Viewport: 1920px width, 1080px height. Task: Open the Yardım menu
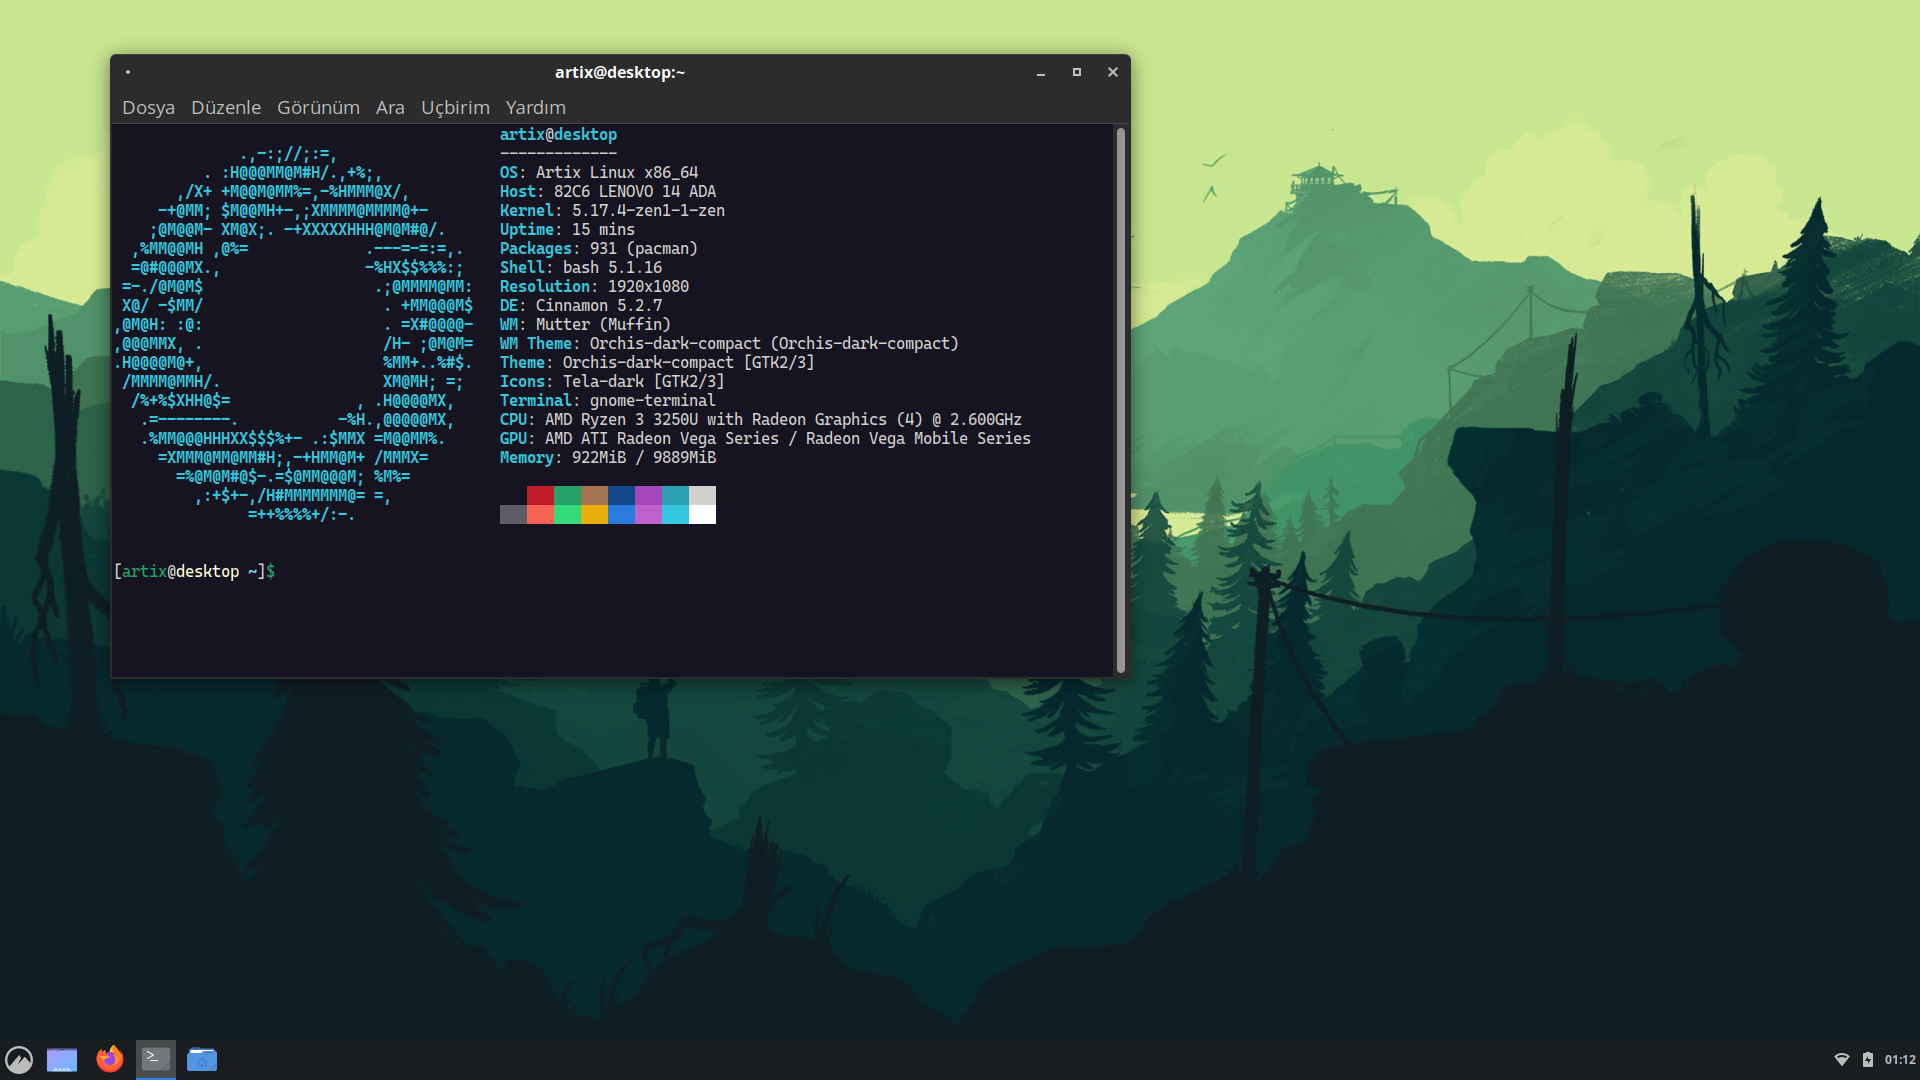tap(535, 107)
